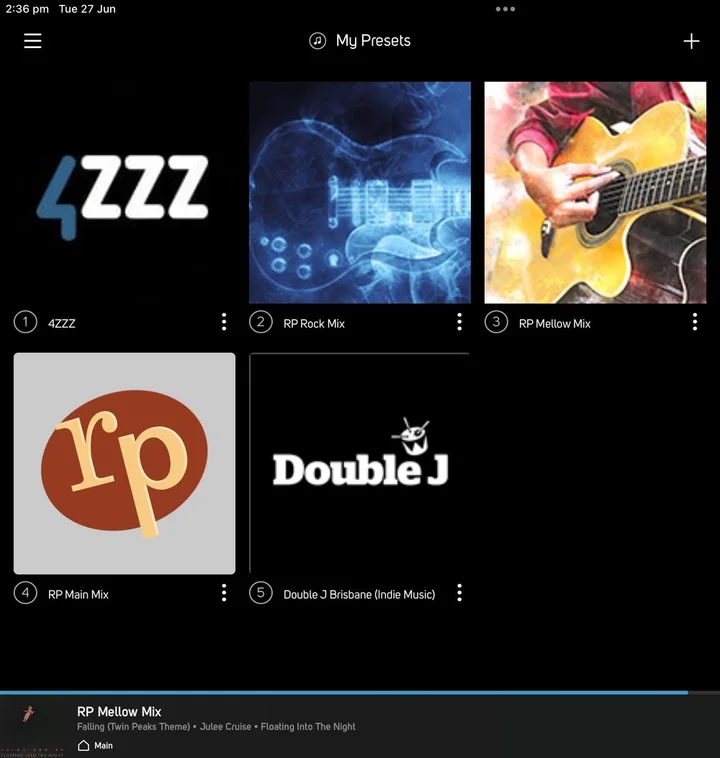
Task: Select preset number 2 circle
Action: [261, 322]
